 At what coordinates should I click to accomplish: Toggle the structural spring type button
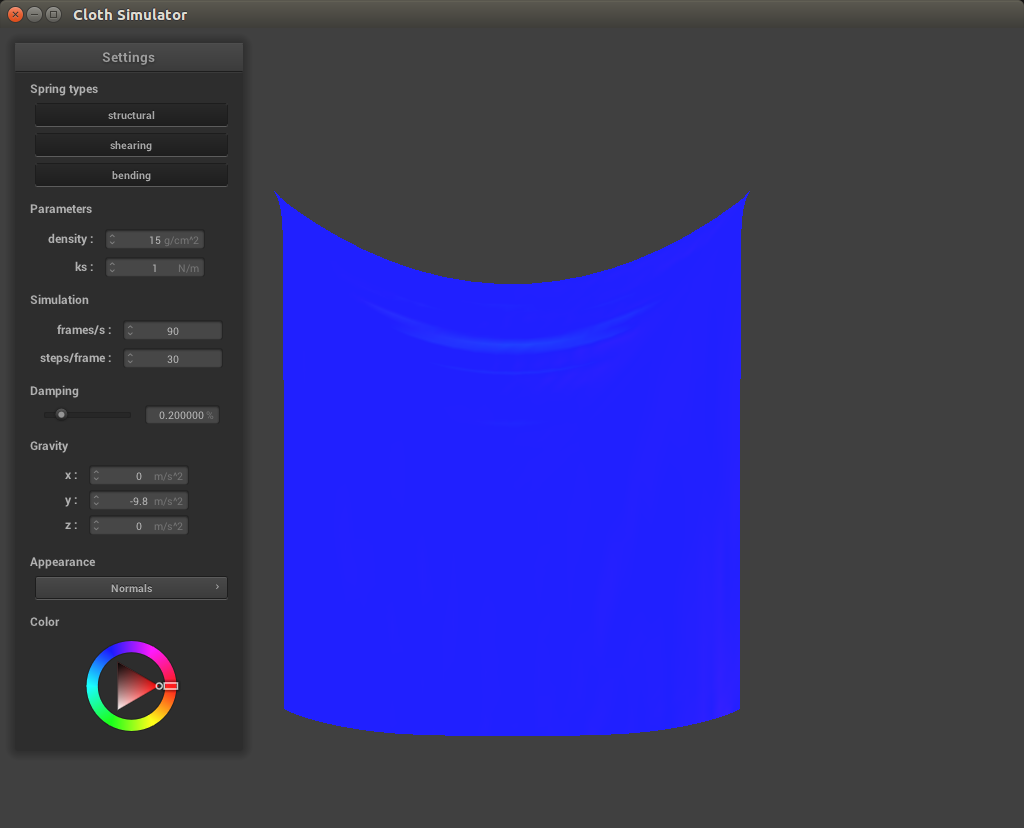pyautogui.click(x=131, y=115)
